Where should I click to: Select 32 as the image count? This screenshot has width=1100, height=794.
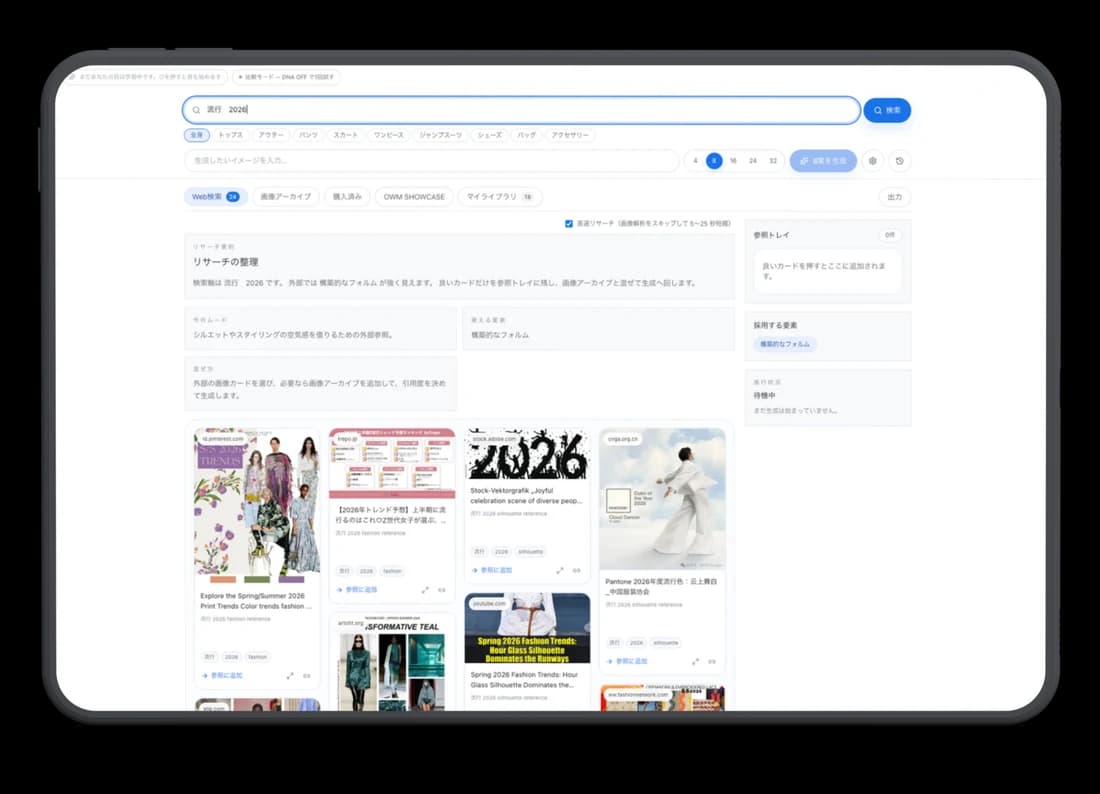[x=773, y=161]
